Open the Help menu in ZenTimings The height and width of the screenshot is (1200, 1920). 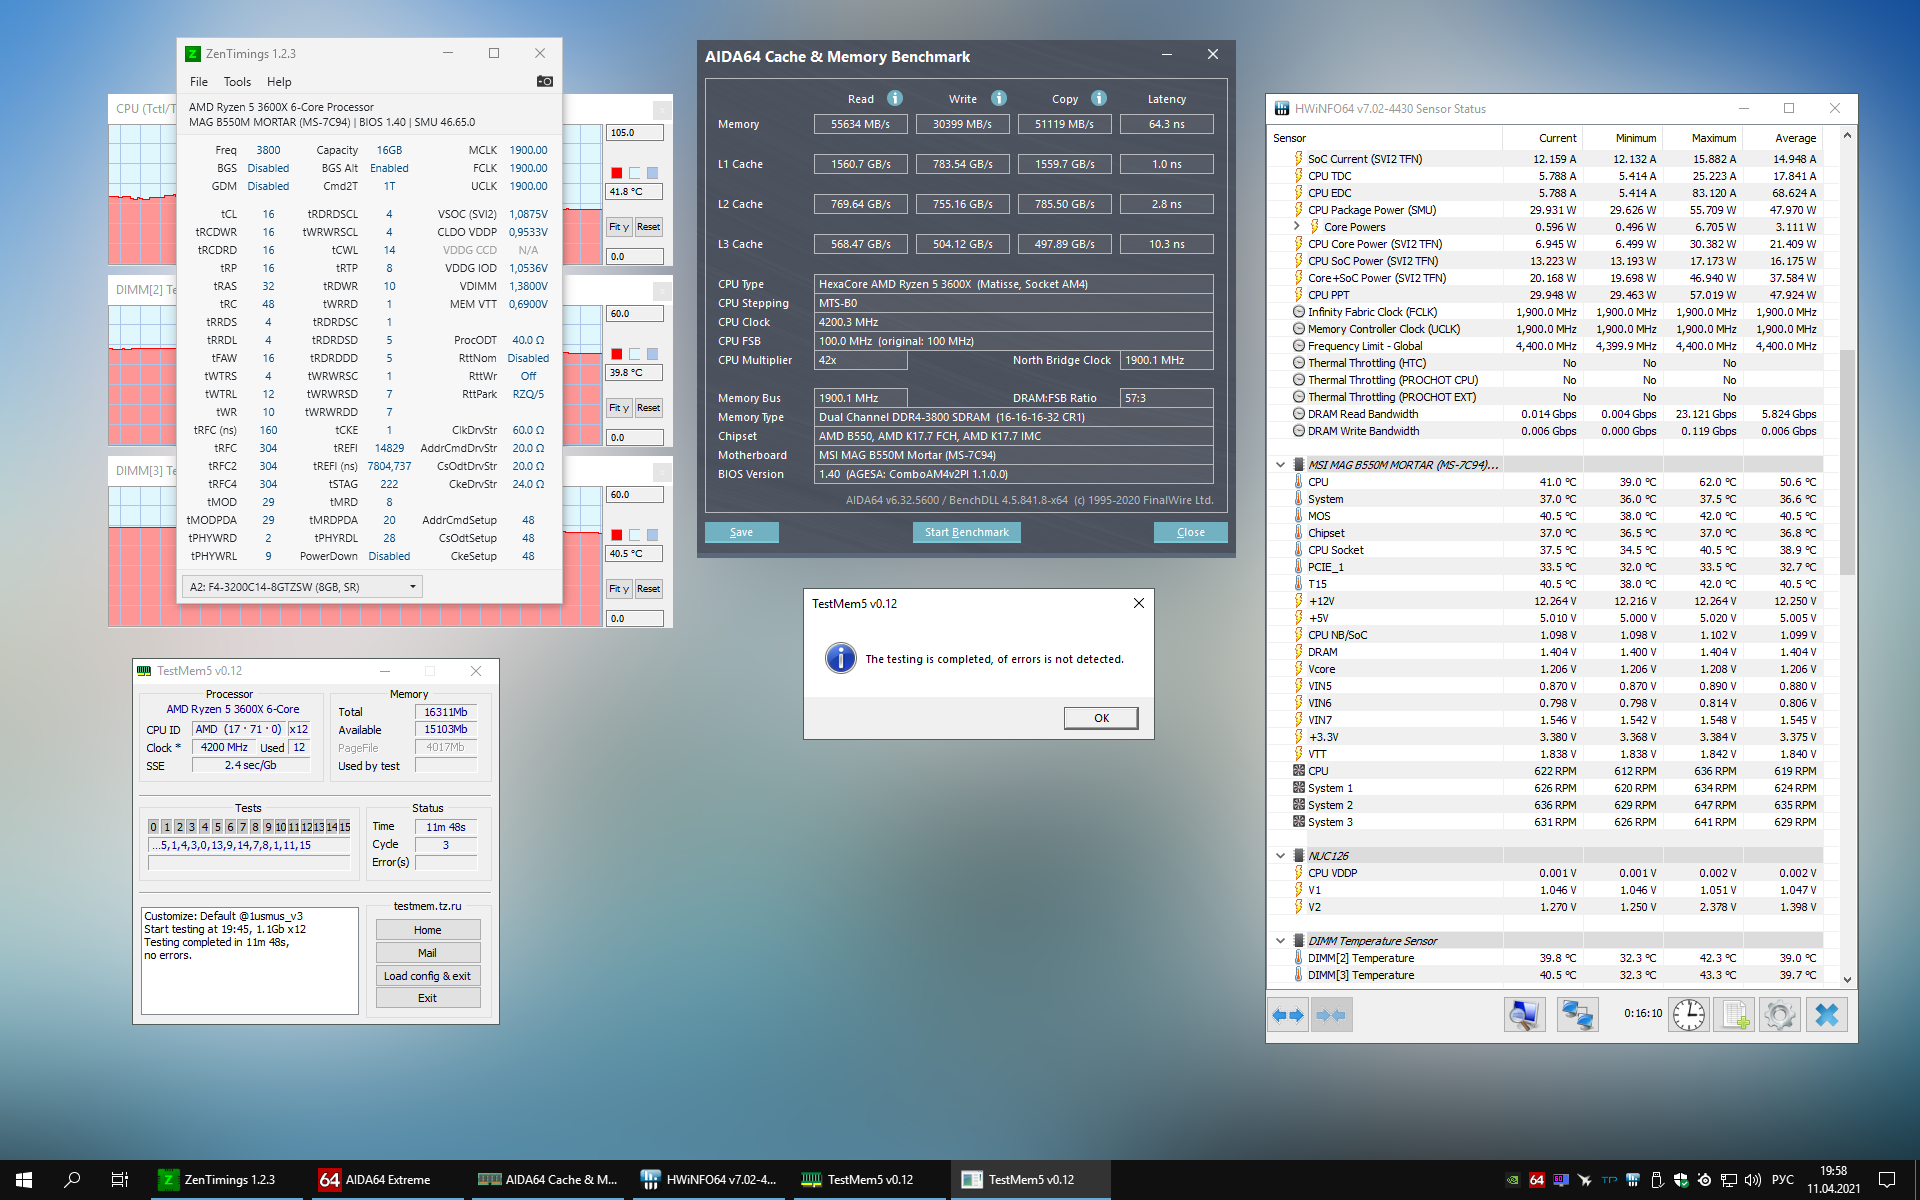(279, 82)
